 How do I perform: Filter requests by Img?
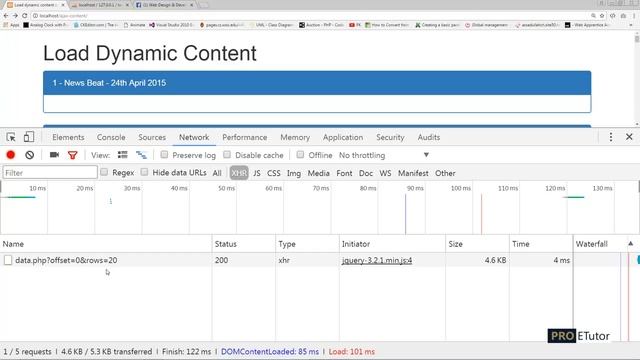pyautogui.click(x=293, y=173)
